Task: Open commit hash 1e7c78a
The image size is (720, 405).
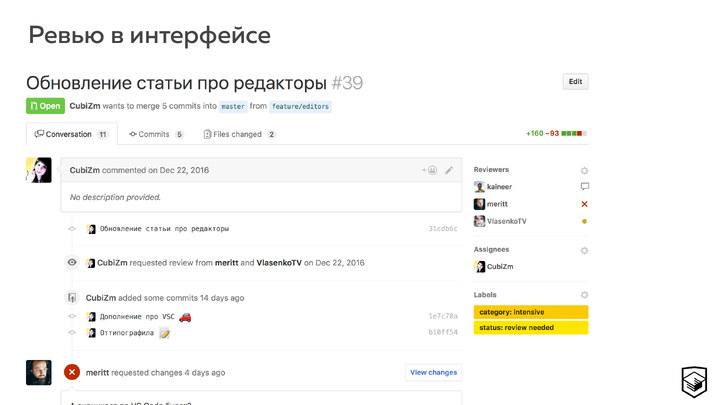Action: coord(443,316)
